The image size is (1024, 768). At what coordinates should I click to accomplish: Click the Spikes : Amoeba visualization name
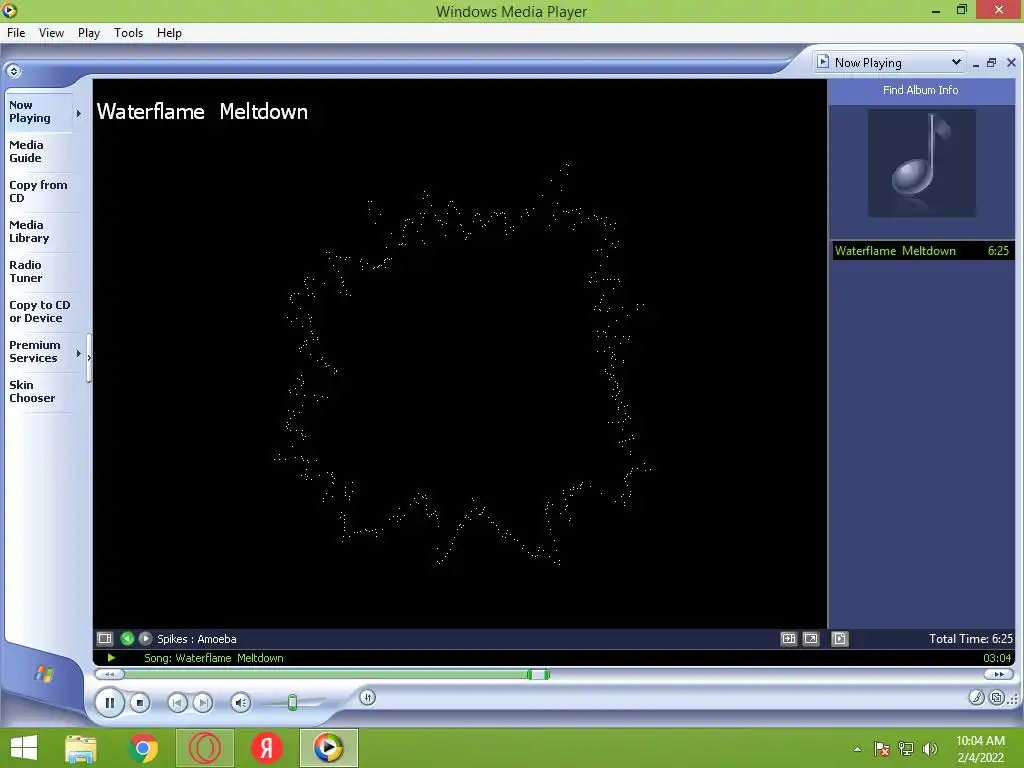[197, 639]
